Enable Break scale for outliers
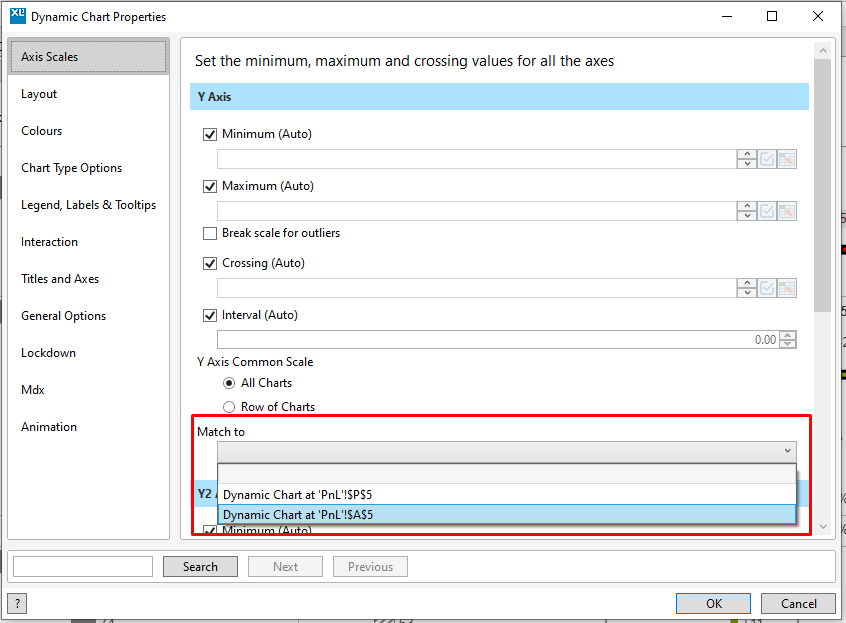This screenshot has width=846, height=623. click(x=210, y=233)
